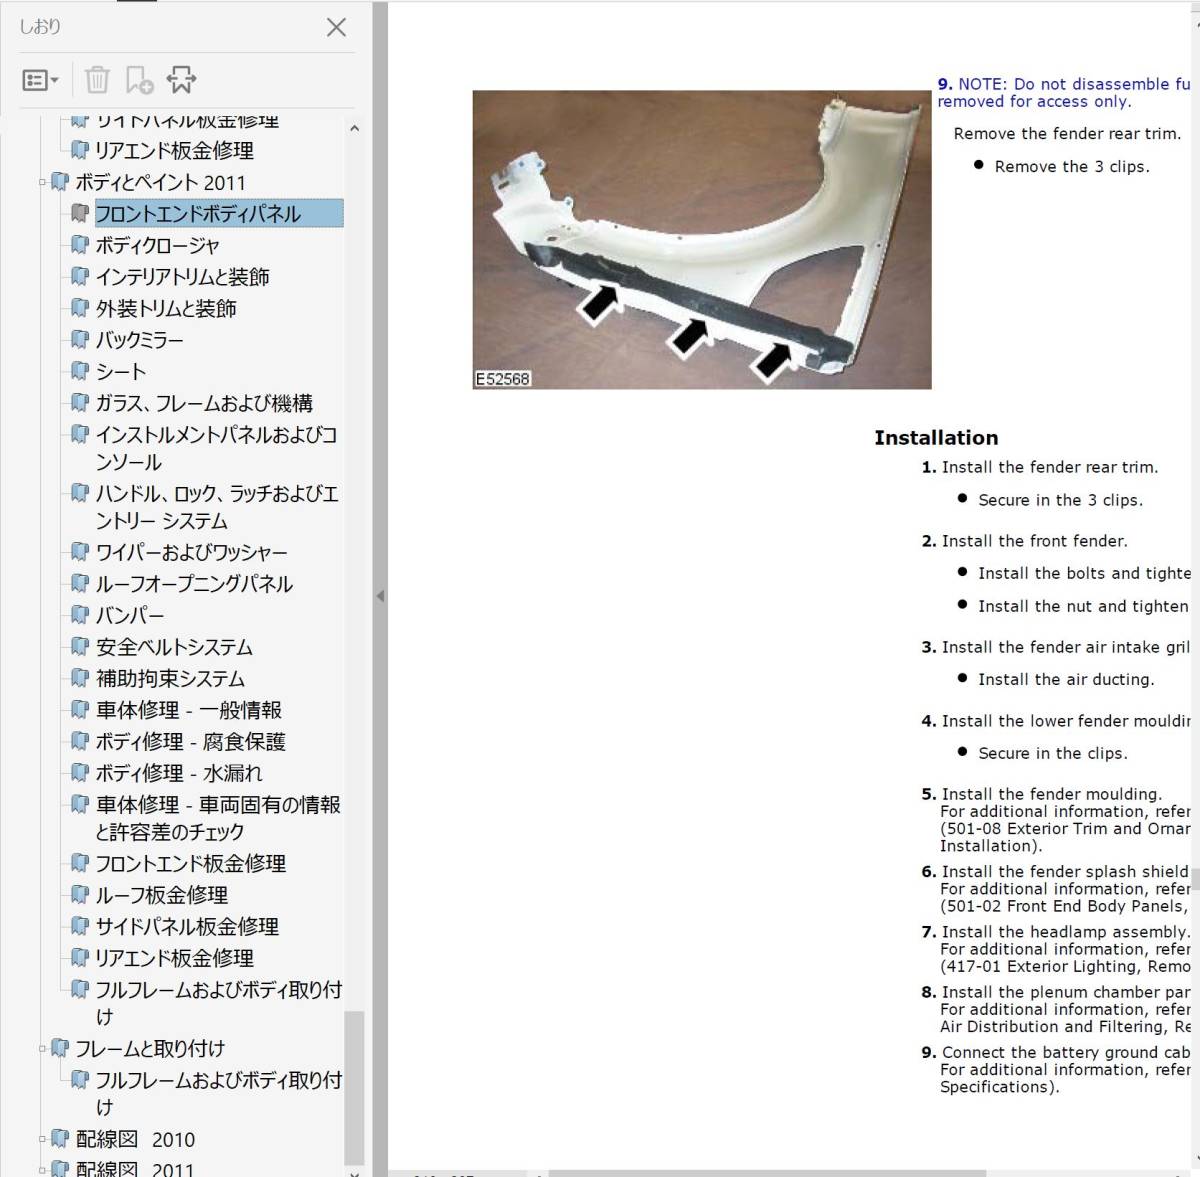This screenshot has height=1177, width=1200.
Task: Click bookmark icon beside 補助拘束システム
Action: [x=80, y=678]
